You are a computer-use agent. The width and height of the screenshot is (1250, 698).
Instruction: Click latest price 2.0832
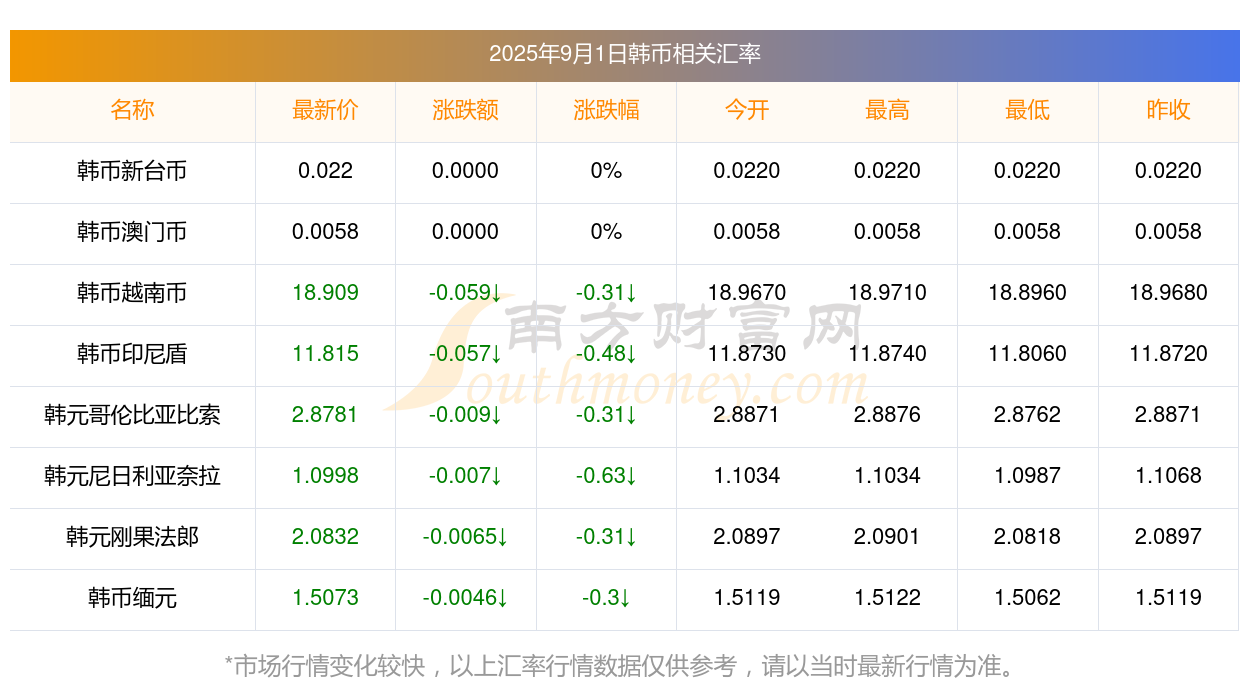point(325,537)
